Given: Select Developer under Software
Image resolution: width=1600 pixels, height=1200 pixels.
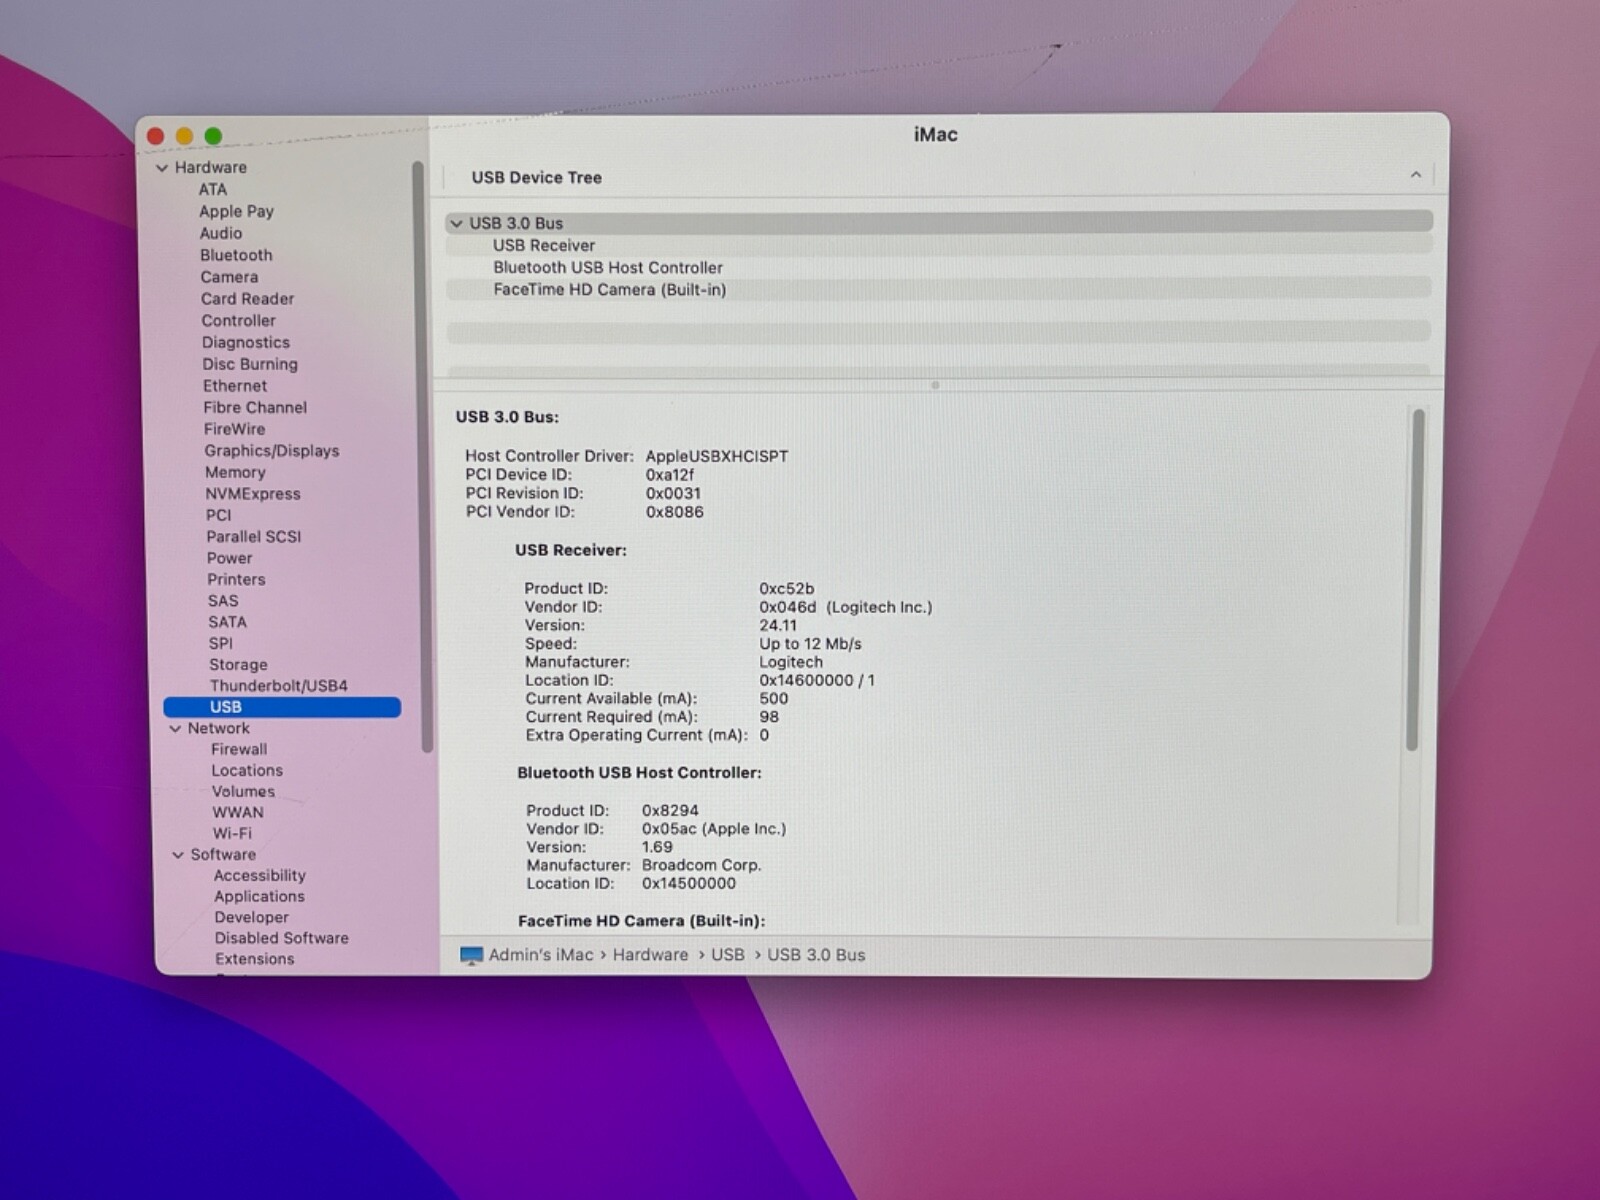Looking at the screenshot, I should point(251,917).
